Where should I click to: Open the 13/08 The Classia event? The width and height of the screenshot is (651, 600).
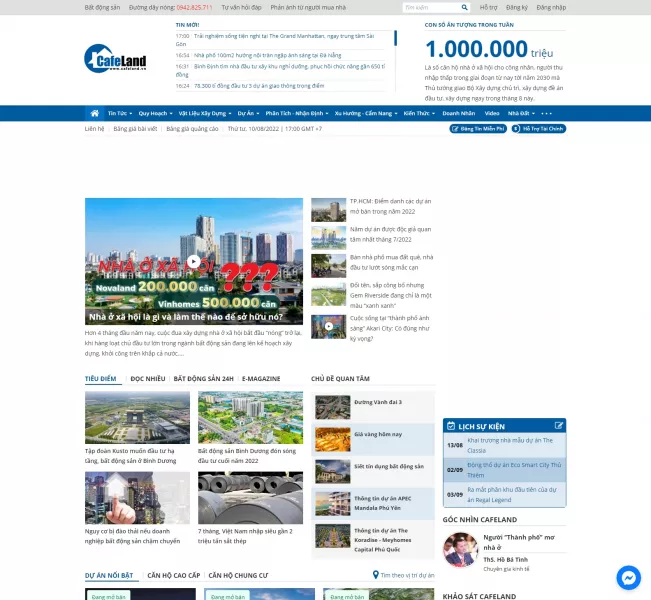[504, 445]
